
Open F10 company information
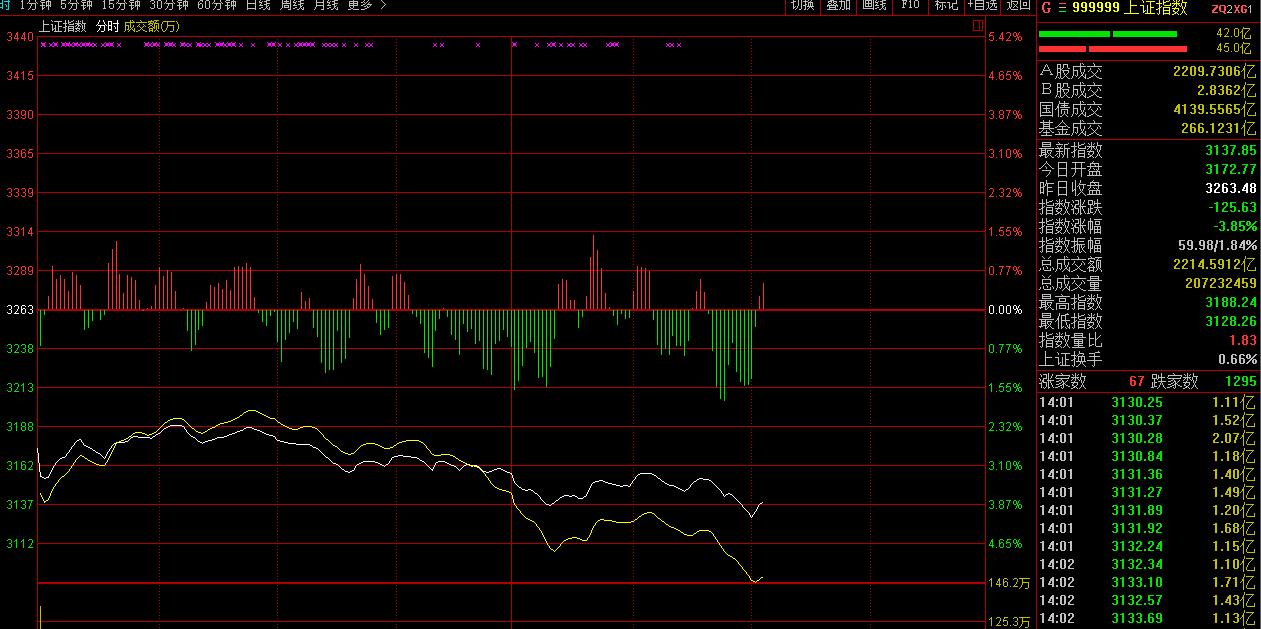(910, 5)
